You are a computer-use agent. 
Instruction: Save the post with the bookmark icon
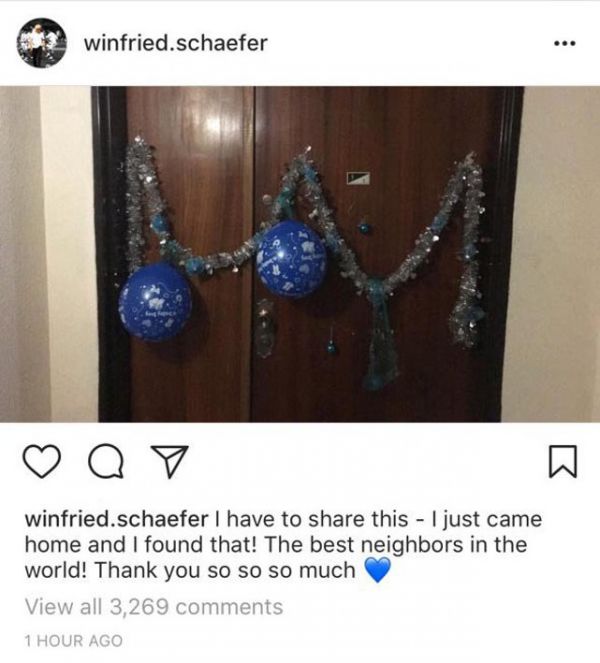point(562,461)
